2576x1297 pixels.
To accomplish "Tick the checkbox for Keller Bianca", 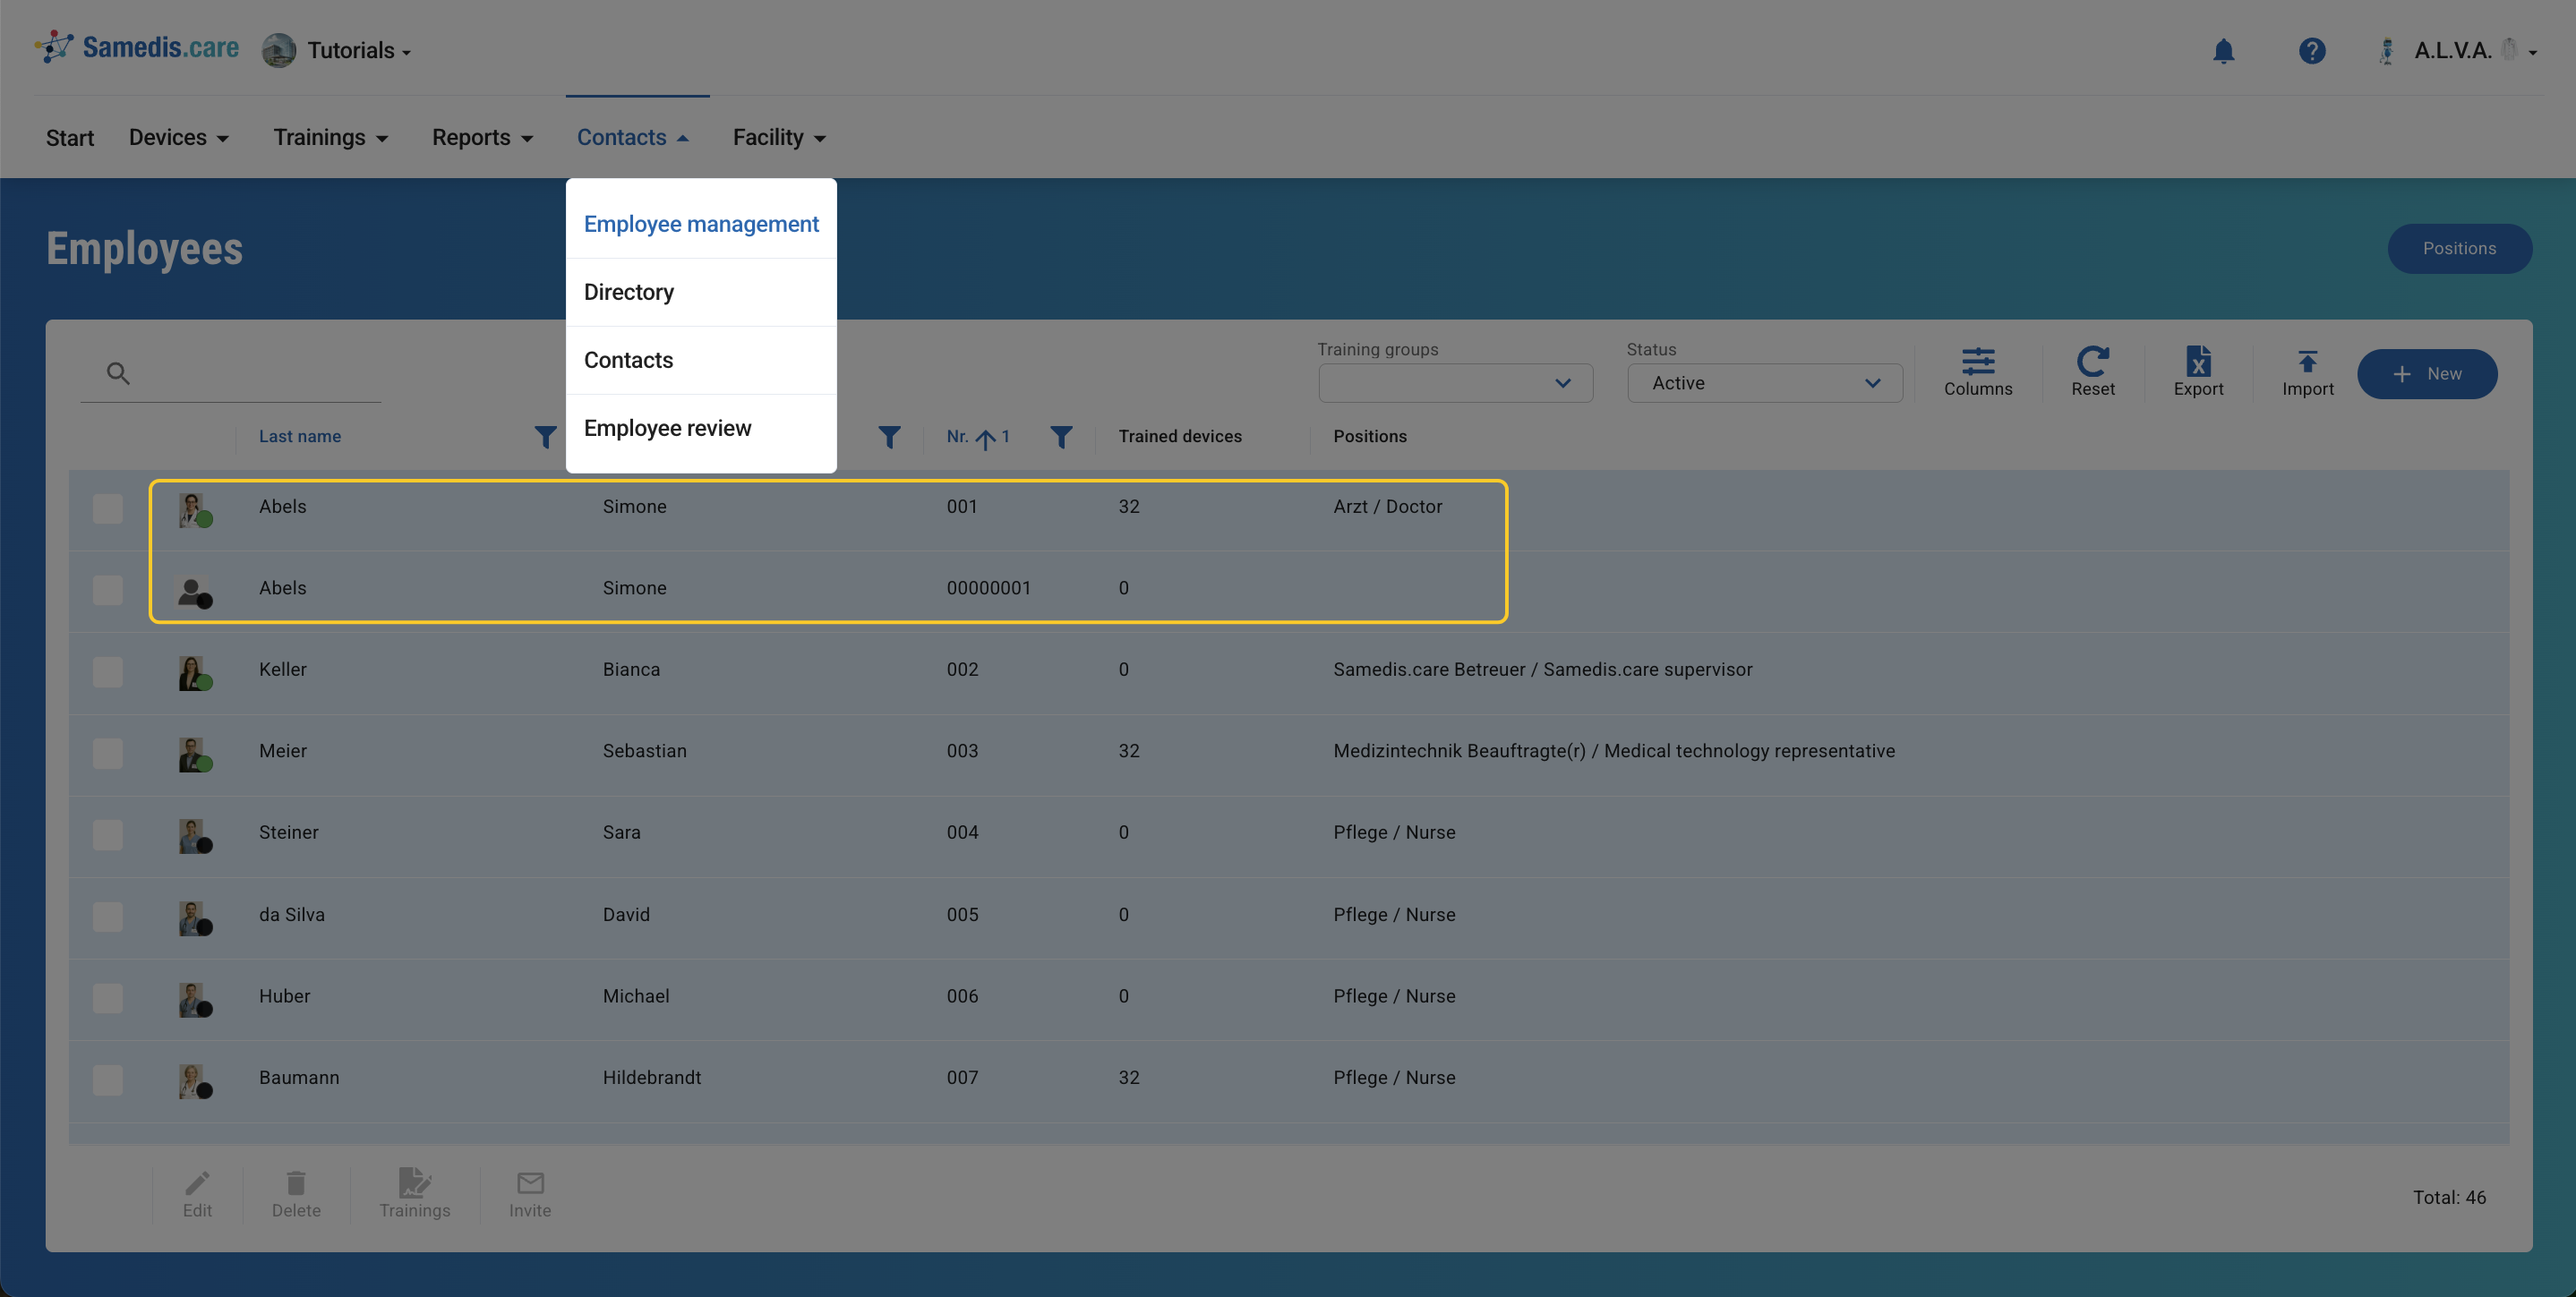I will 107,671.
